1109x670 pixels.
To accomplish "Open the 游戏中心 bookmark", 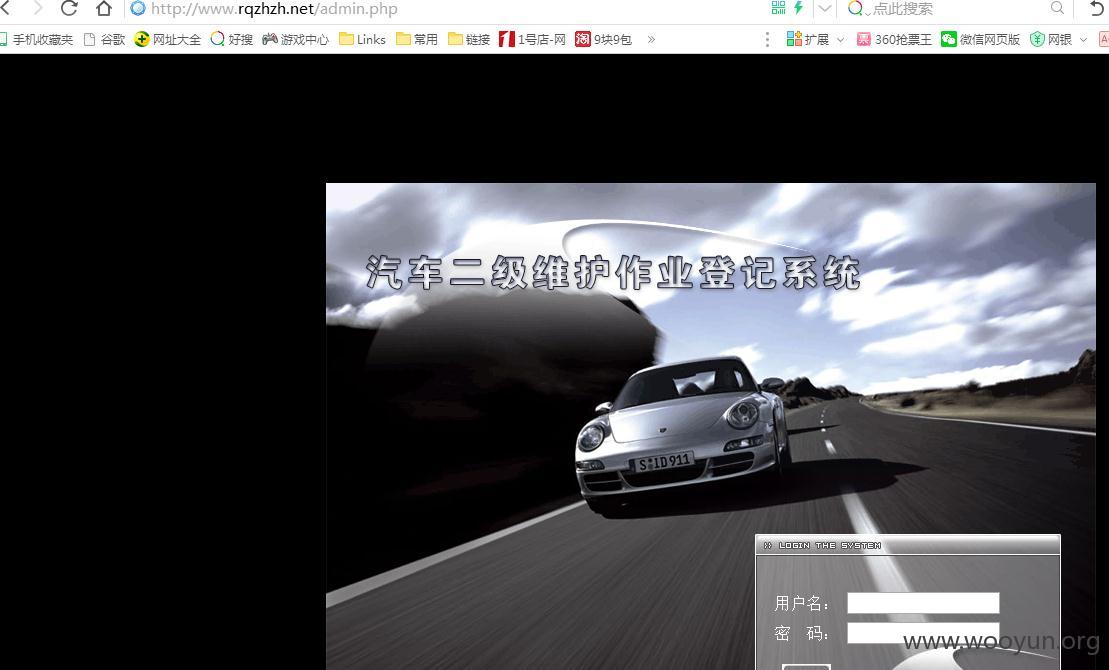I will point(296,40).
